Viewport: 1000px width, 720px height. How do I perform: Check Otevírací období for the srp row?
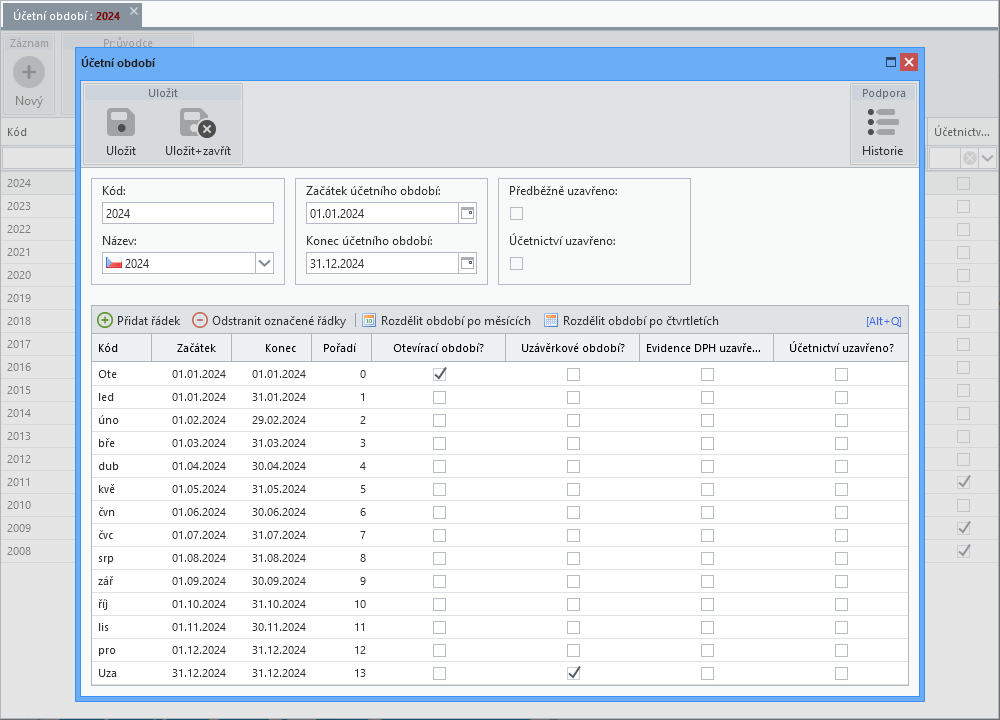[439, 558]
